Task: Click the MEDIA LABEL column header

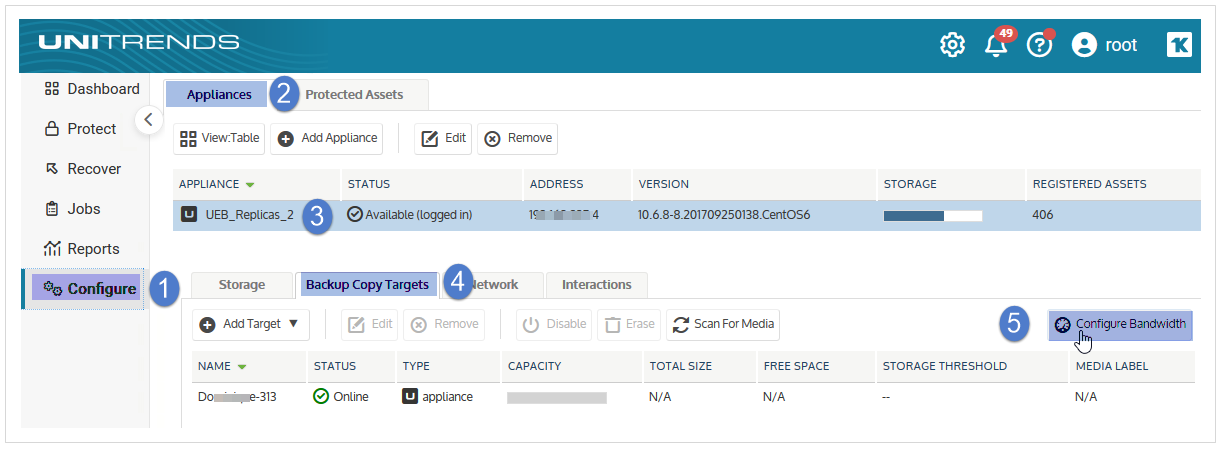Action: 1112,366
